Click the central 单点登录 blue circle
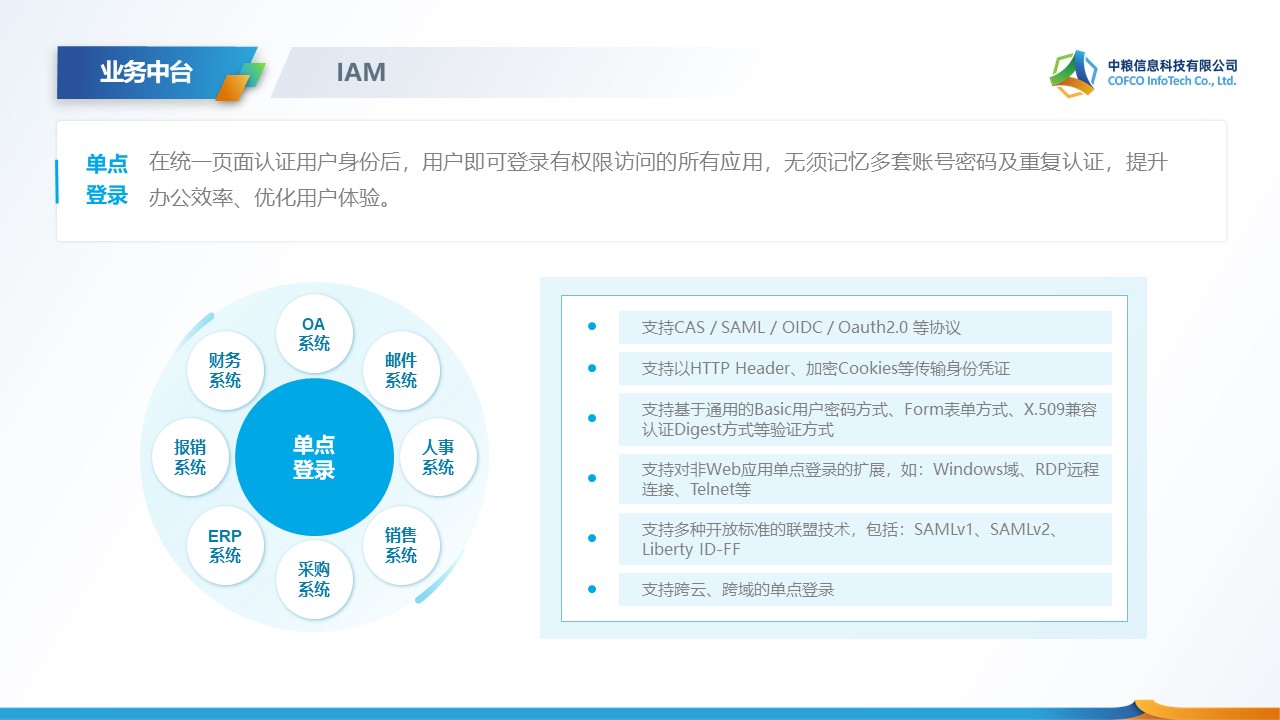The height and width of the screenshot is (720, 1280). [314, 457]
